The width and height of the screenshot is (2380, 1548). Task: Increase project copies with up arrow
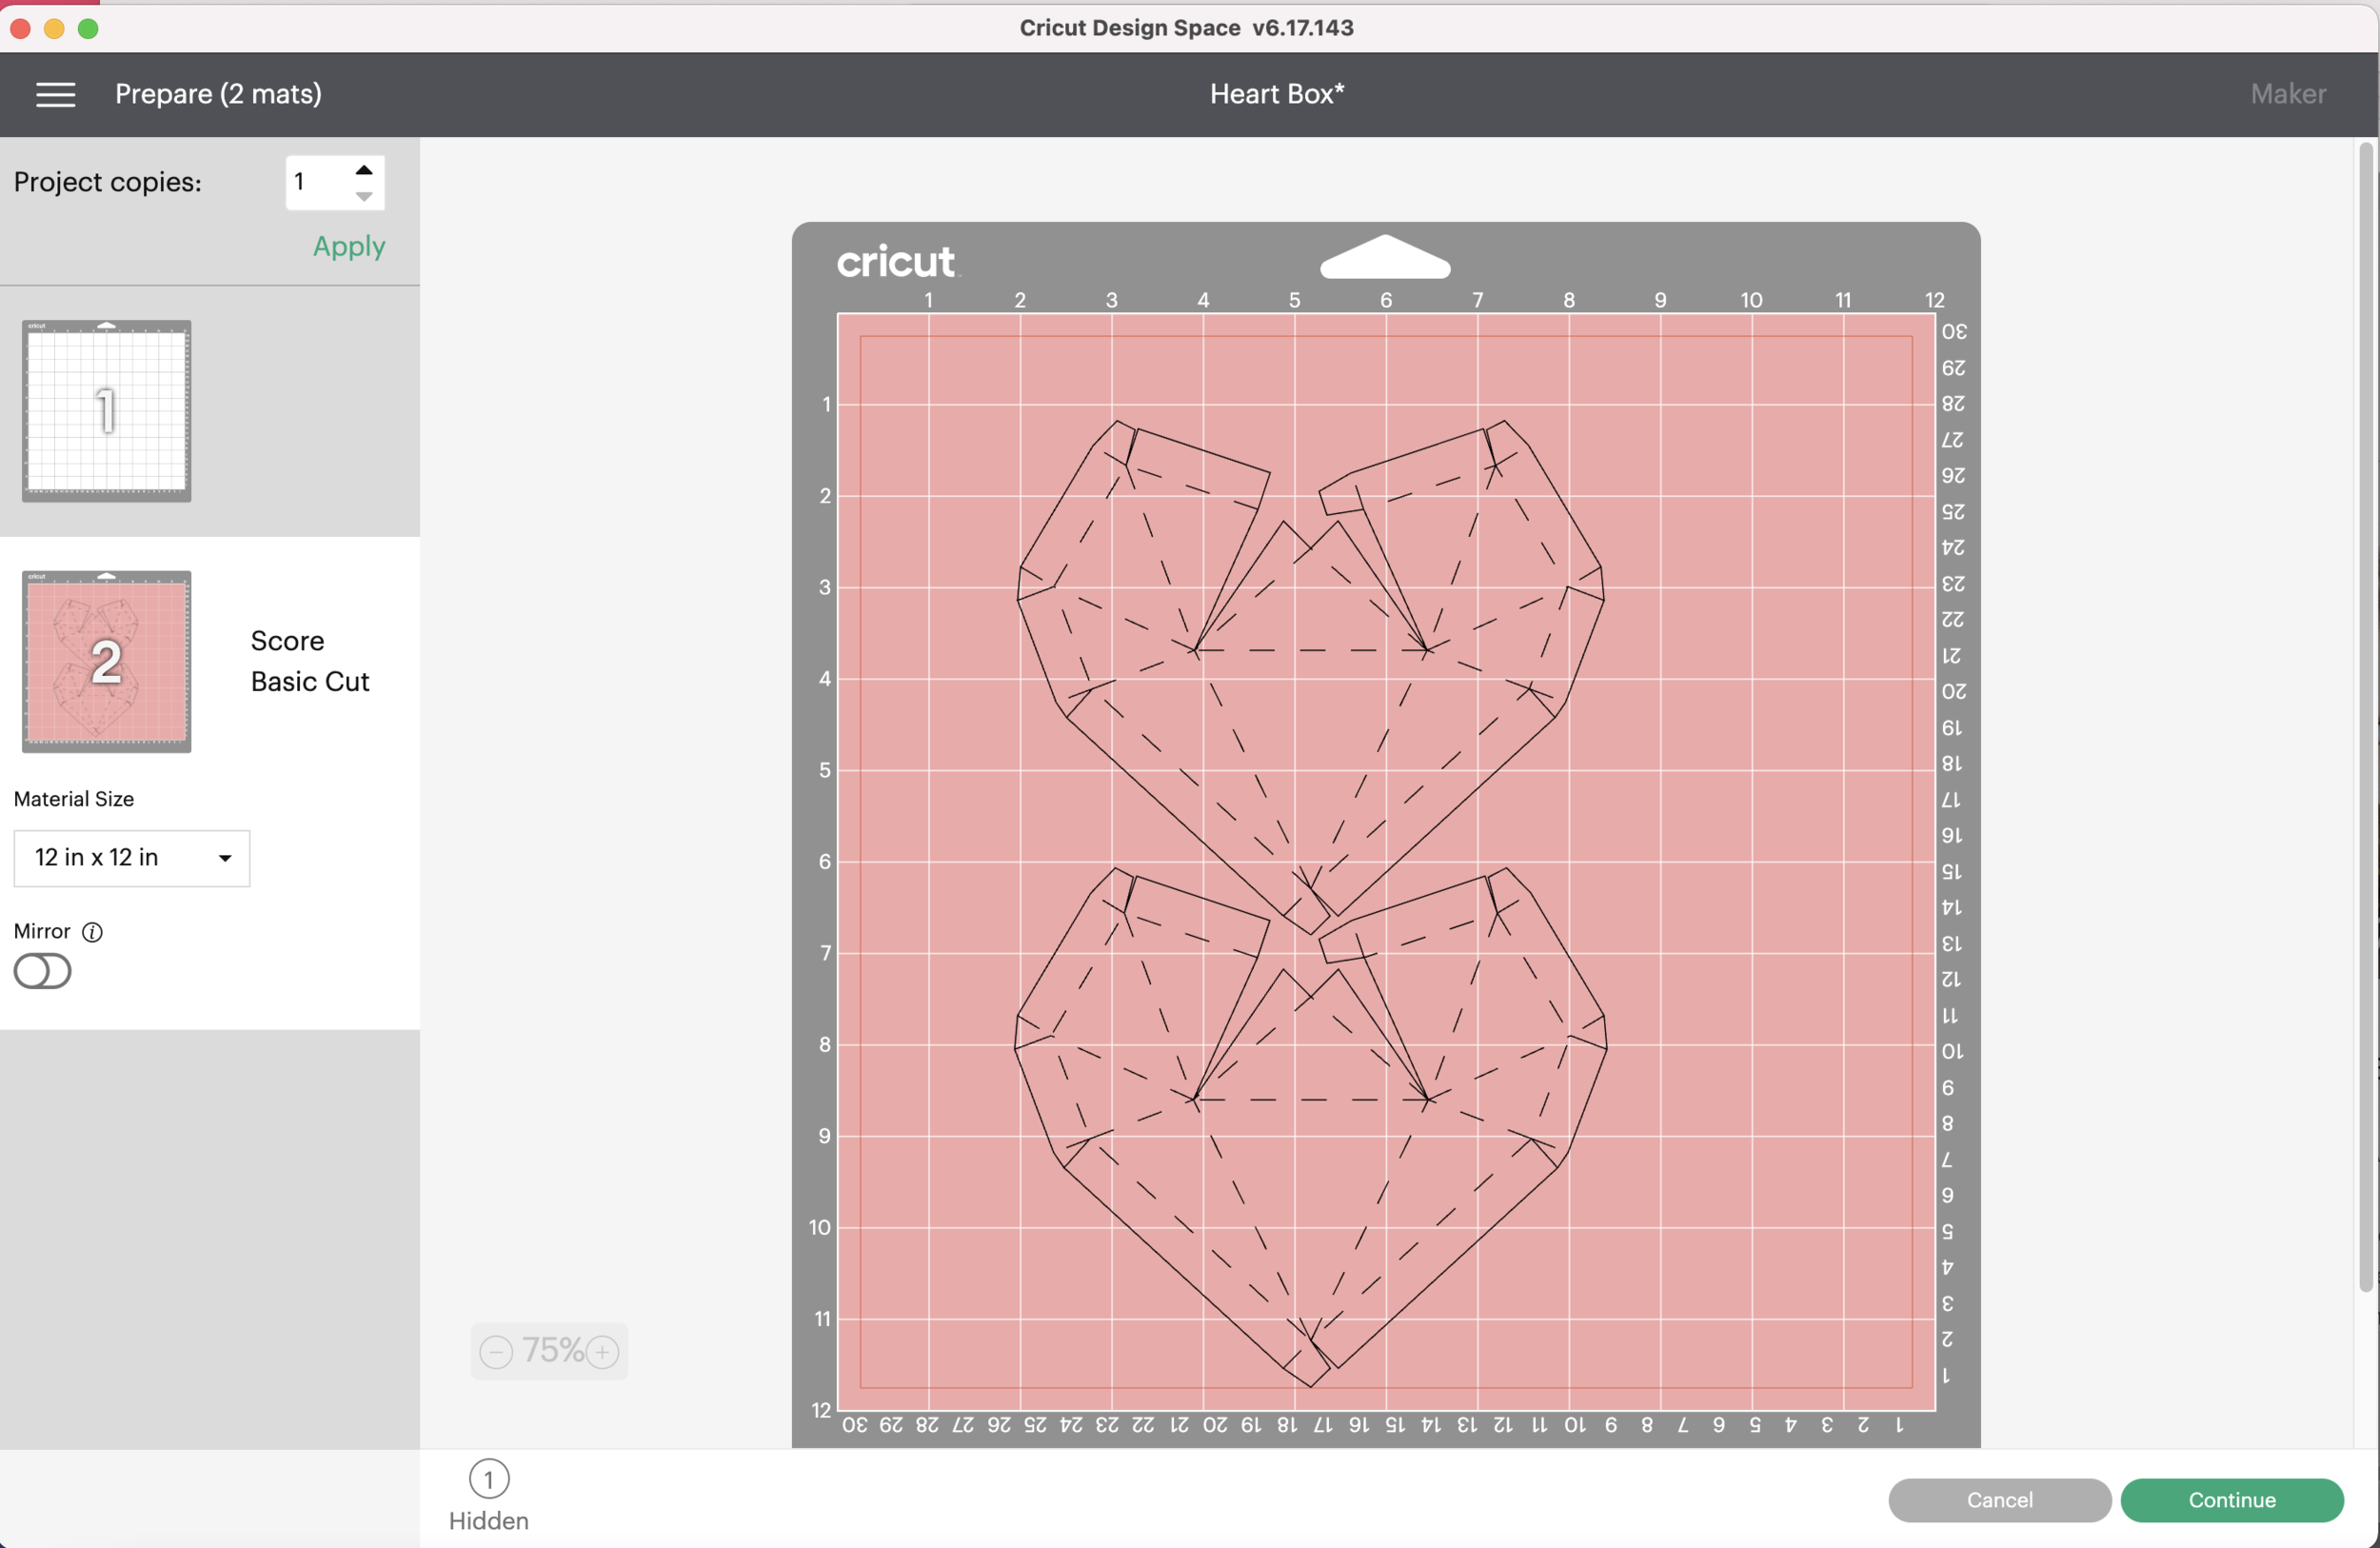(x=364, y=170)
